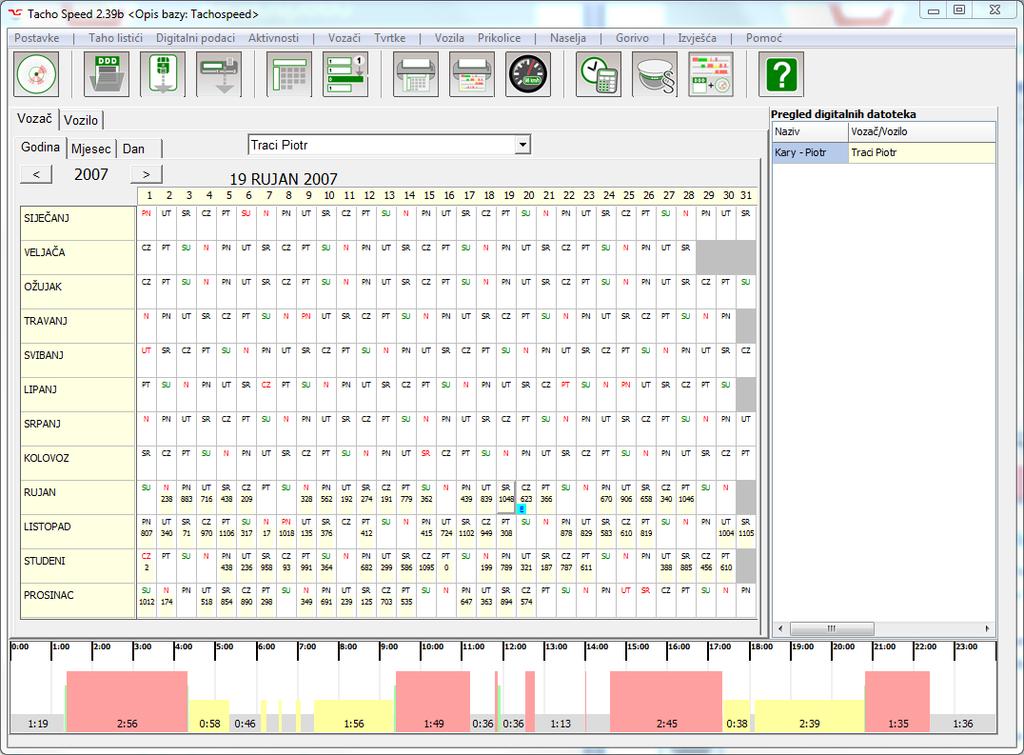Select LISTOPAD 5 cell with value 1106

(x=226, y=532)
